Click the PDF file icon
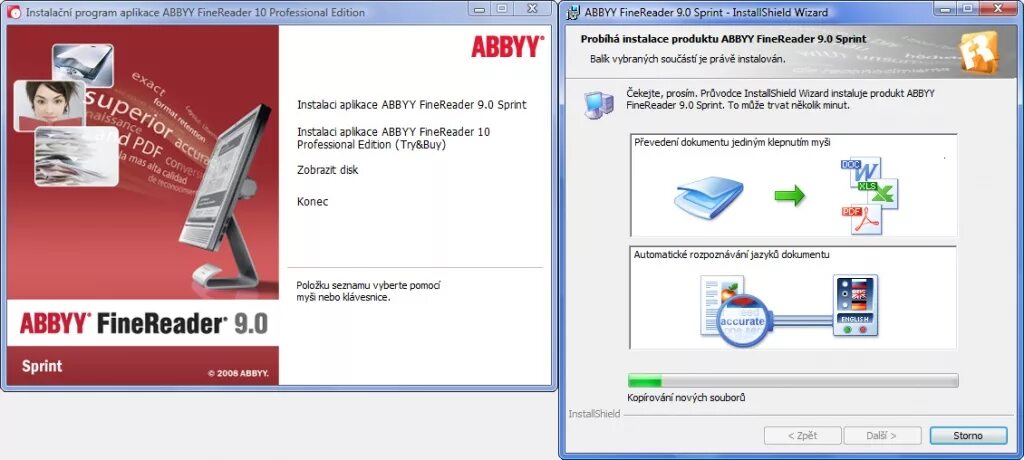 [861, 219]
